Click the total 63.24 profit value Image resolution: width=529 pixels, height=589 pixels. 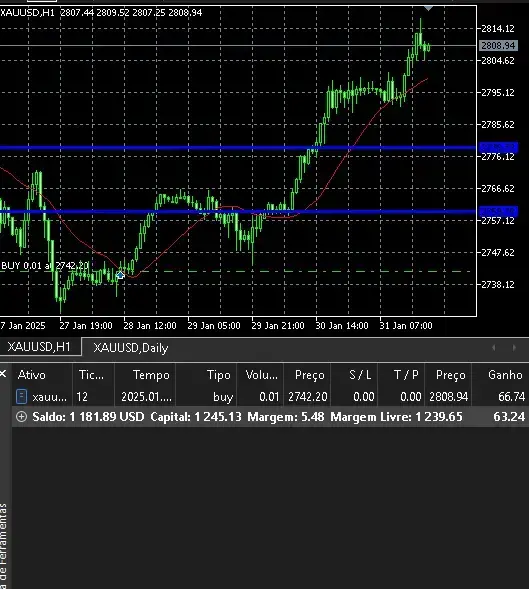point(509,417)
